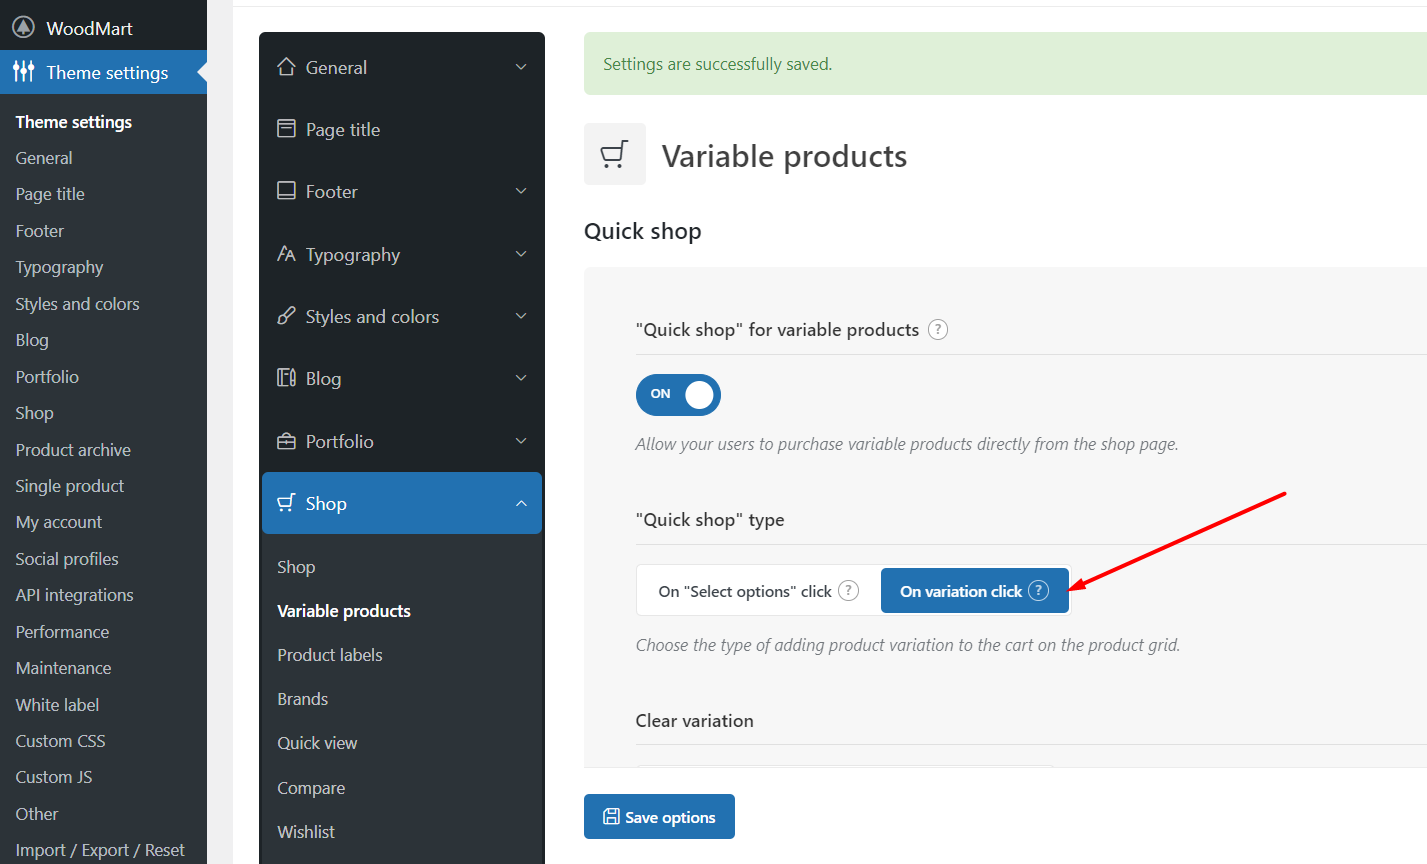The image size is (1427, 864).
Task: Open Typography in WordPress sidebar
Action: pyautogui.click(x=59, y=267)
